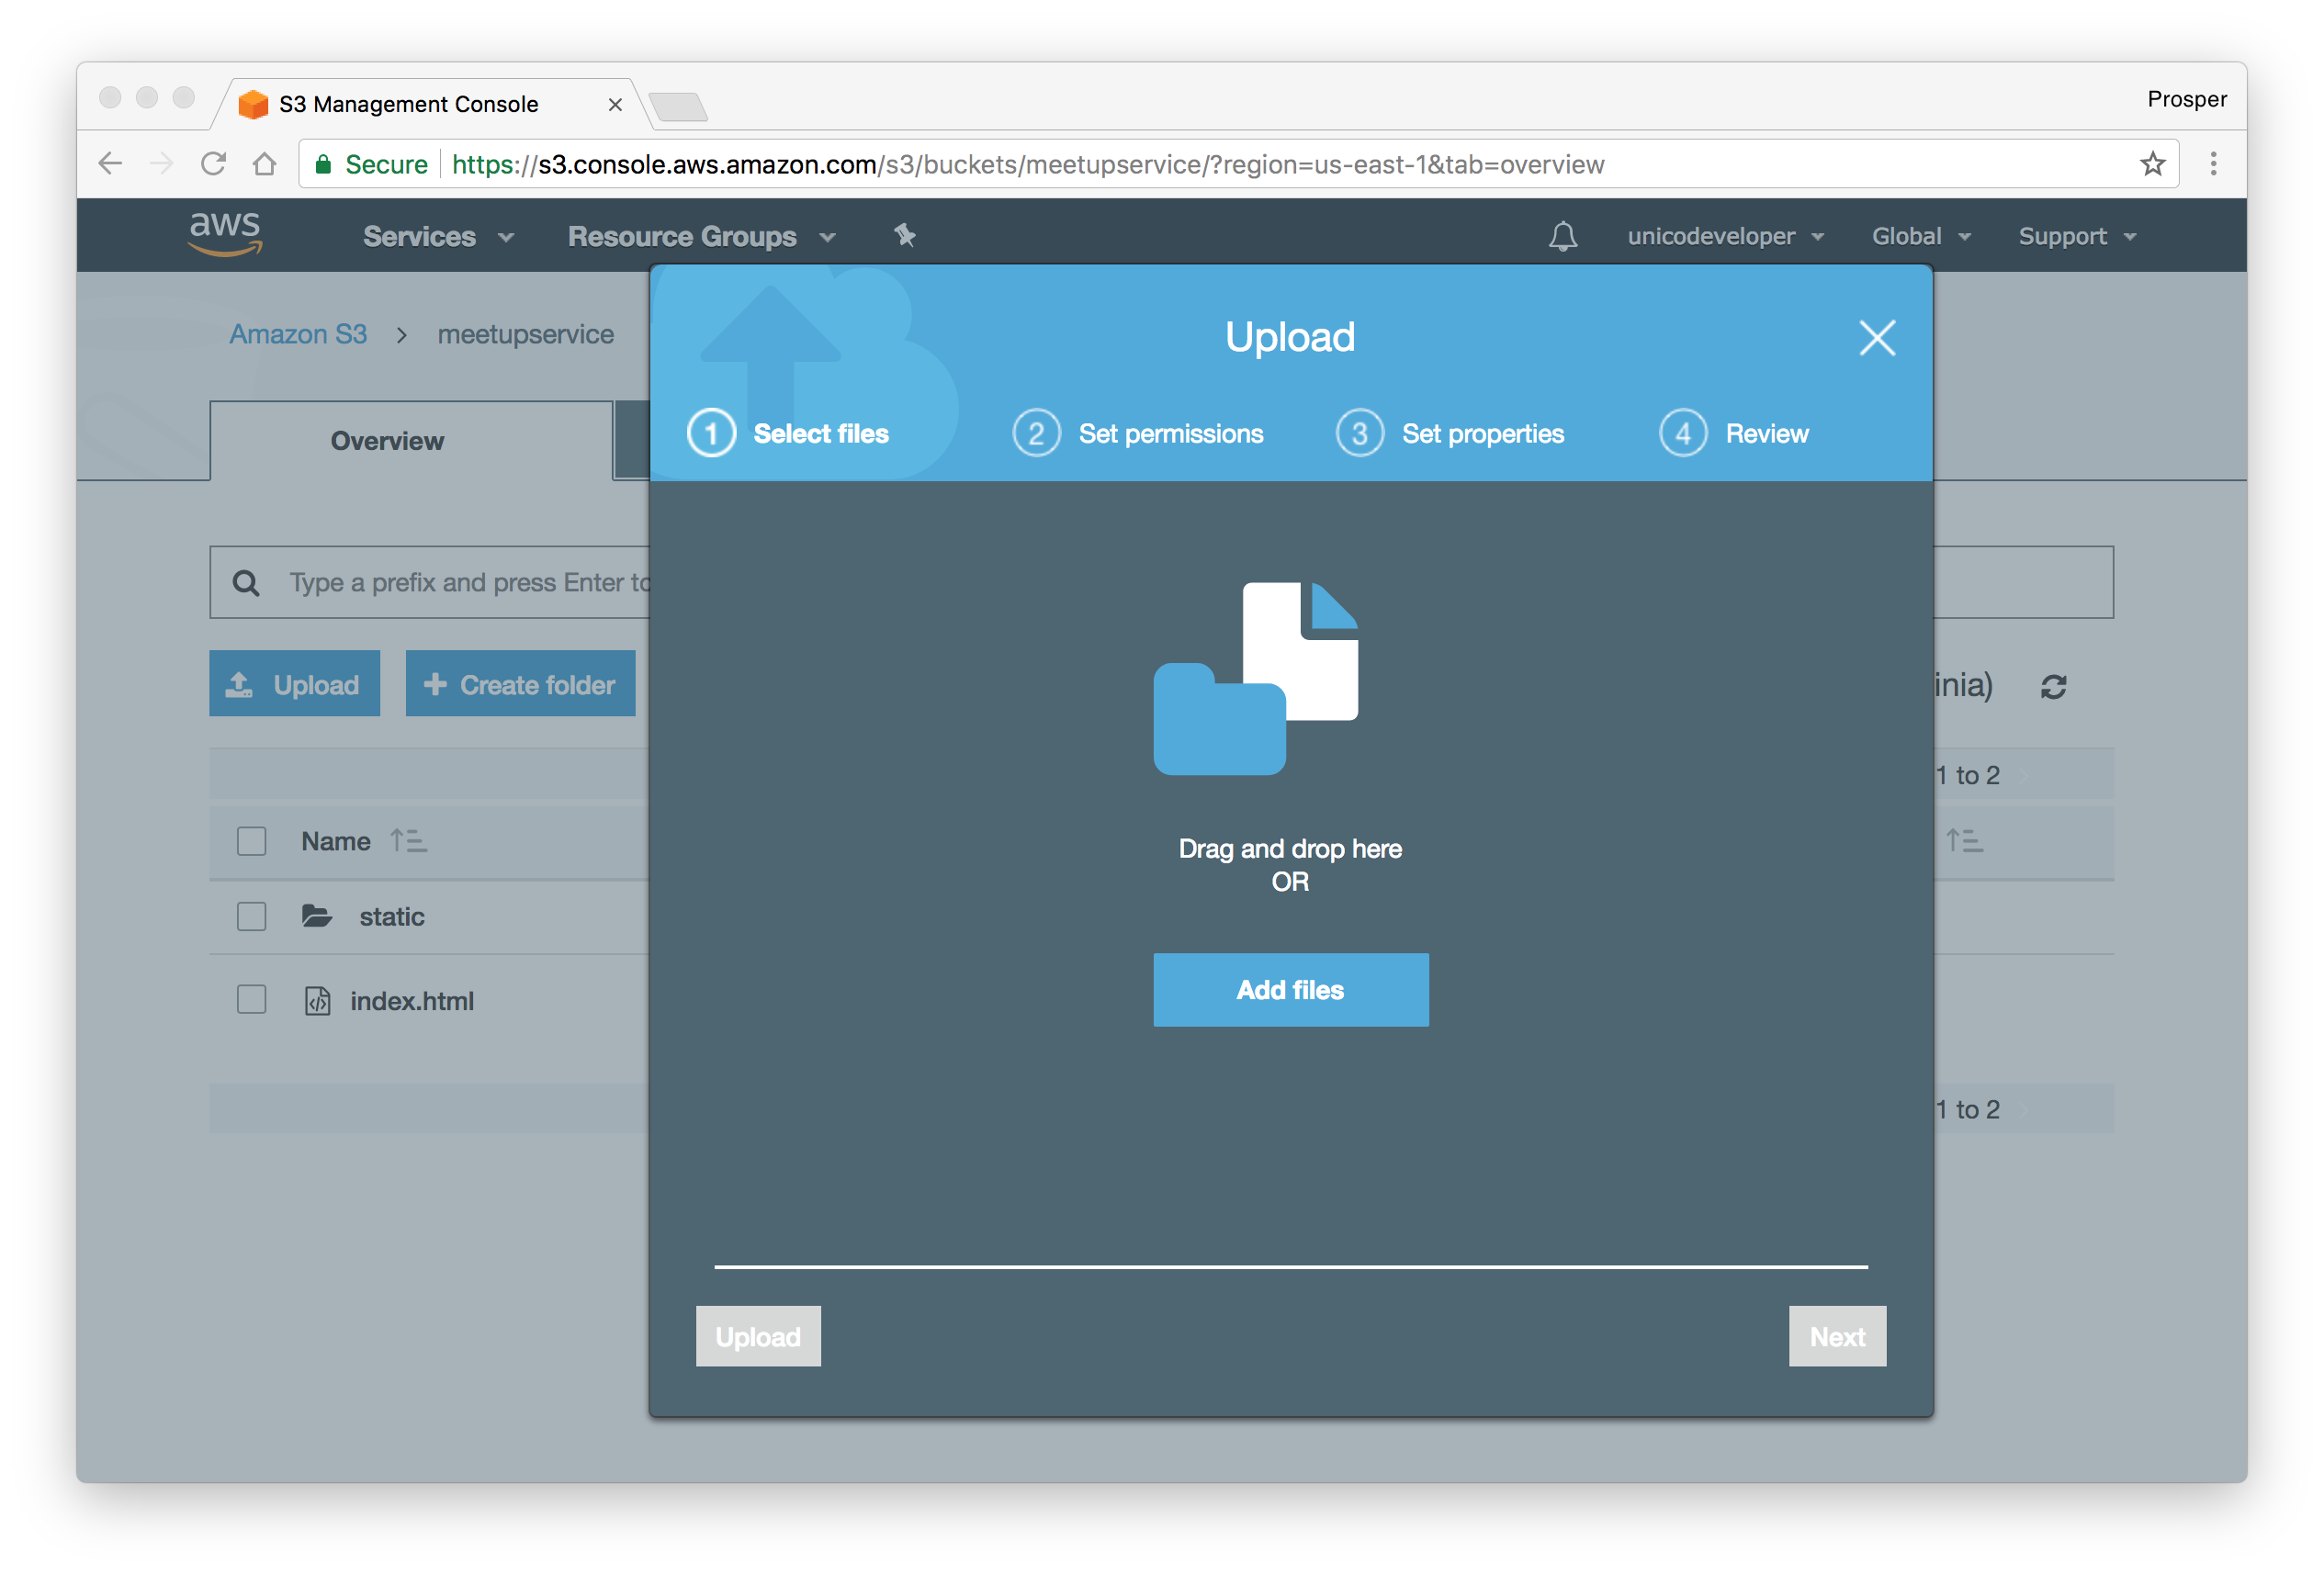The width and height of the screenshot is (2324, 1574).
Task: Click the step 3 circle in the Upload wizard
Action: (1360, 434)
